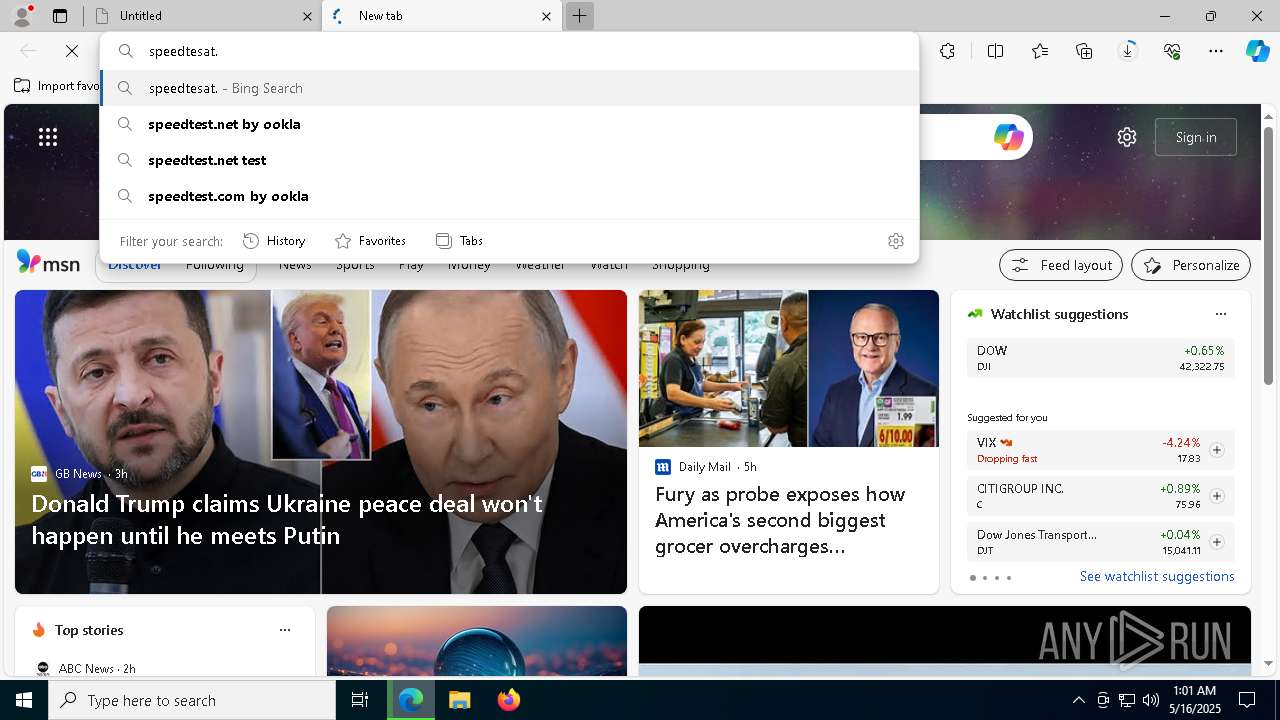
Task: Open the Daily Mail grocer overcharges article
Action: pos(780,520)
